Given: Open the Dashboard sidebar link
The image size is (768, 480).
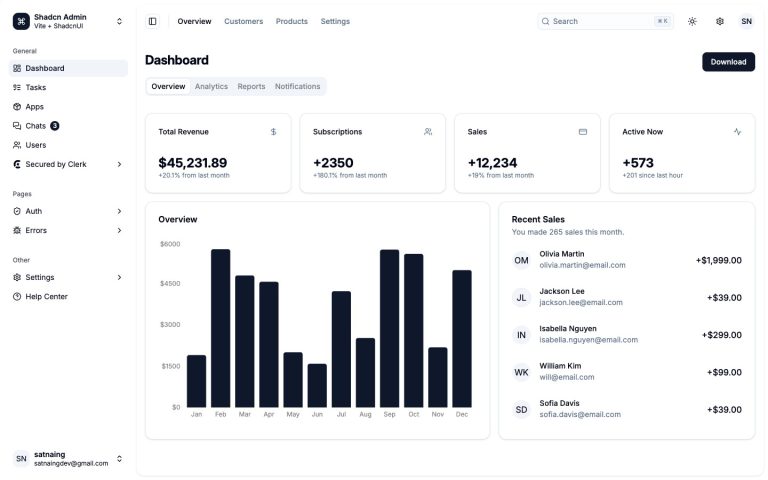Looking at the screenshot, I should (x=68, y=69).
